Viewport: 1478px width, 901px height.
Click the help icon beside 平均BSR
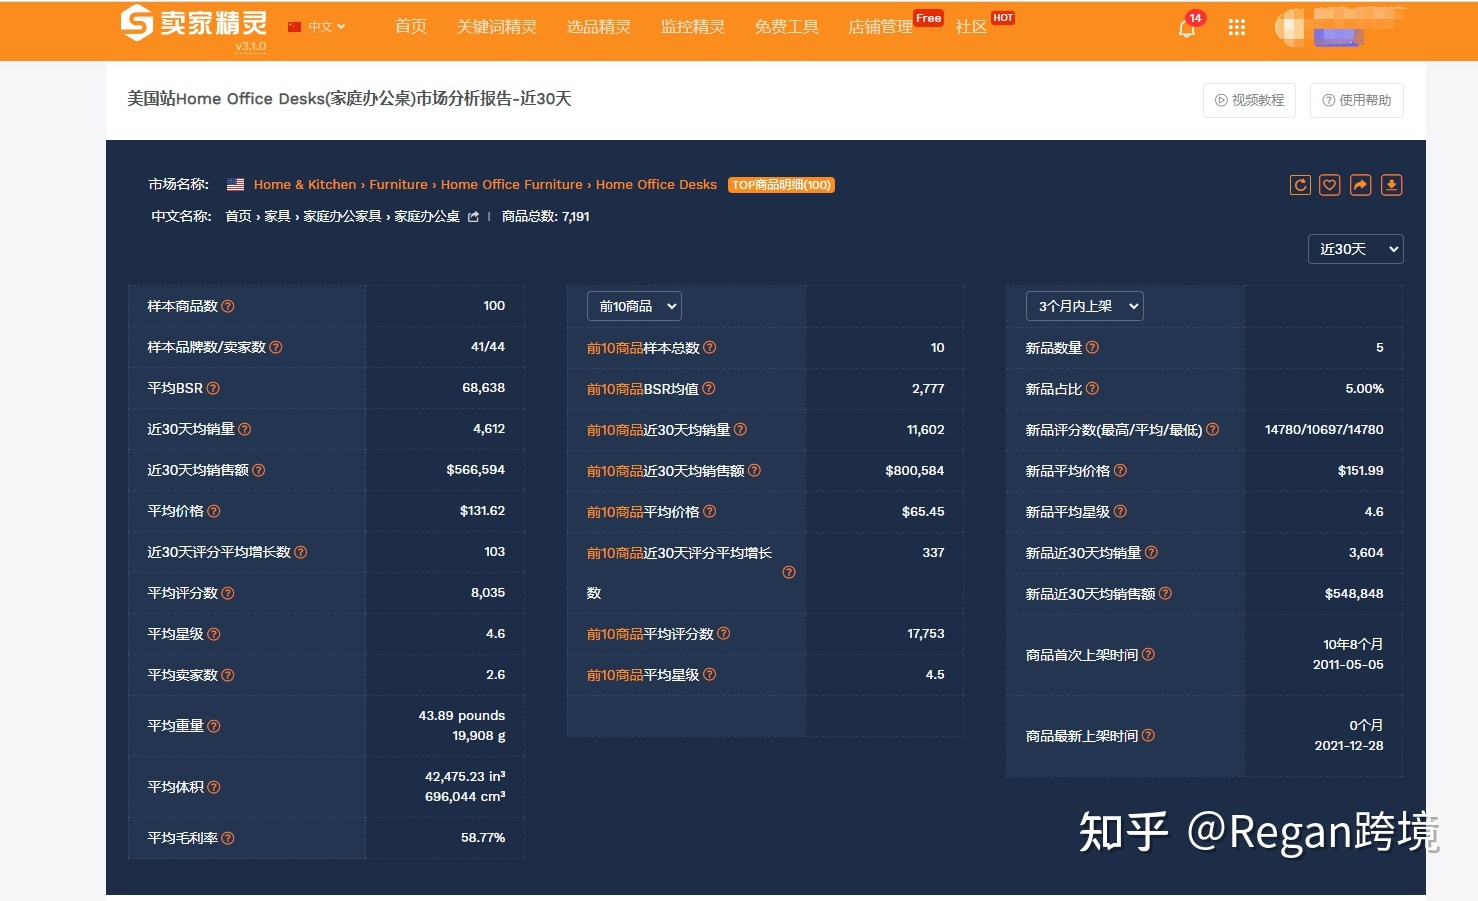click(x=214, y=387)
